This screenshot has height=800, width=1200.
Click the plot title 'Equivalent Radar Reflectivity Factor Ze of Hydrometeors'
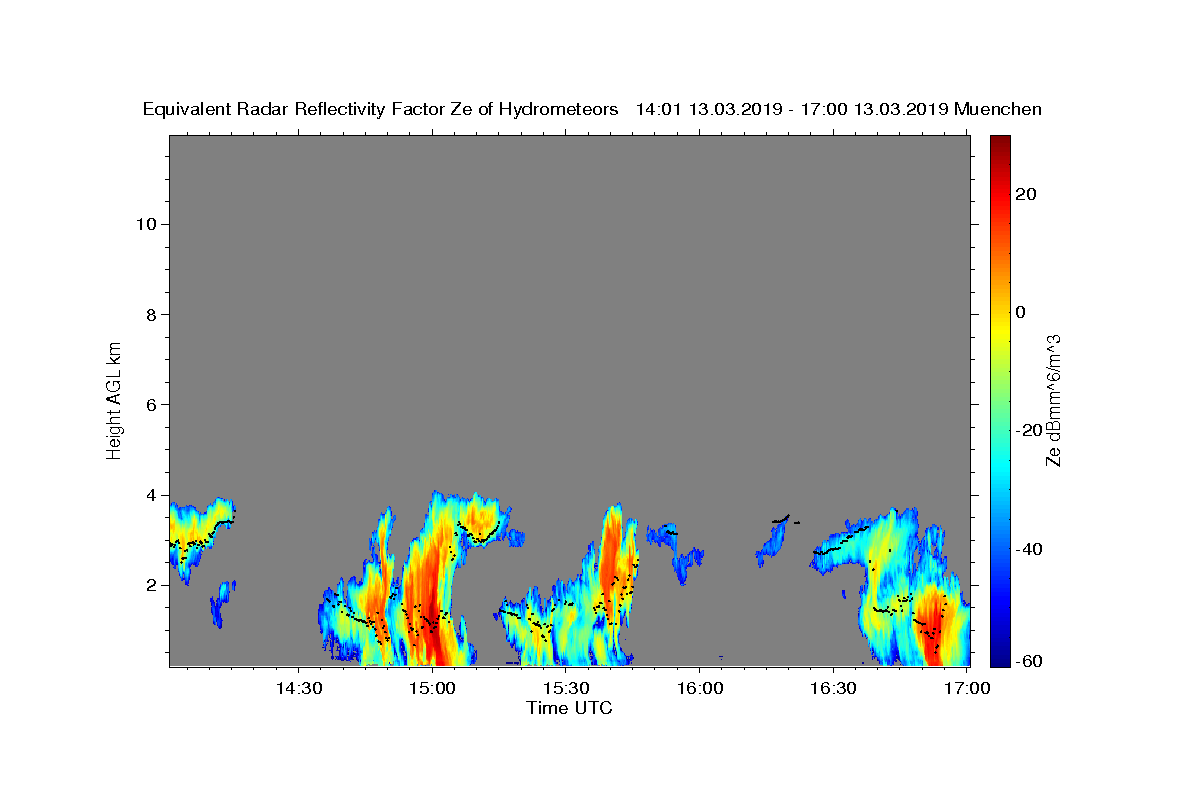pos(381,110)
